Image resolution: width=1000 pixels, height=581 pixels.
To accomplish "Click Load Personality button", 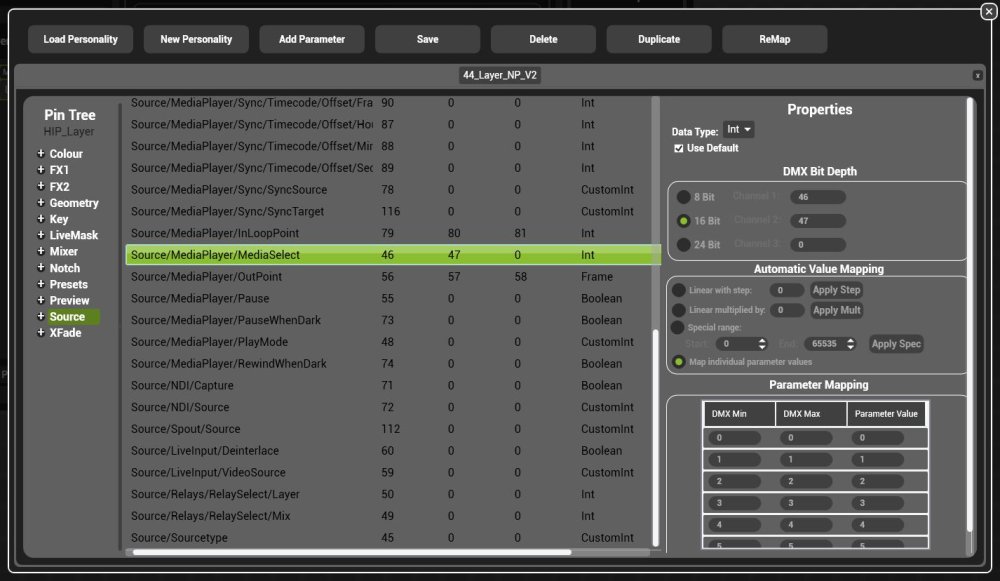I will point(80,39).
